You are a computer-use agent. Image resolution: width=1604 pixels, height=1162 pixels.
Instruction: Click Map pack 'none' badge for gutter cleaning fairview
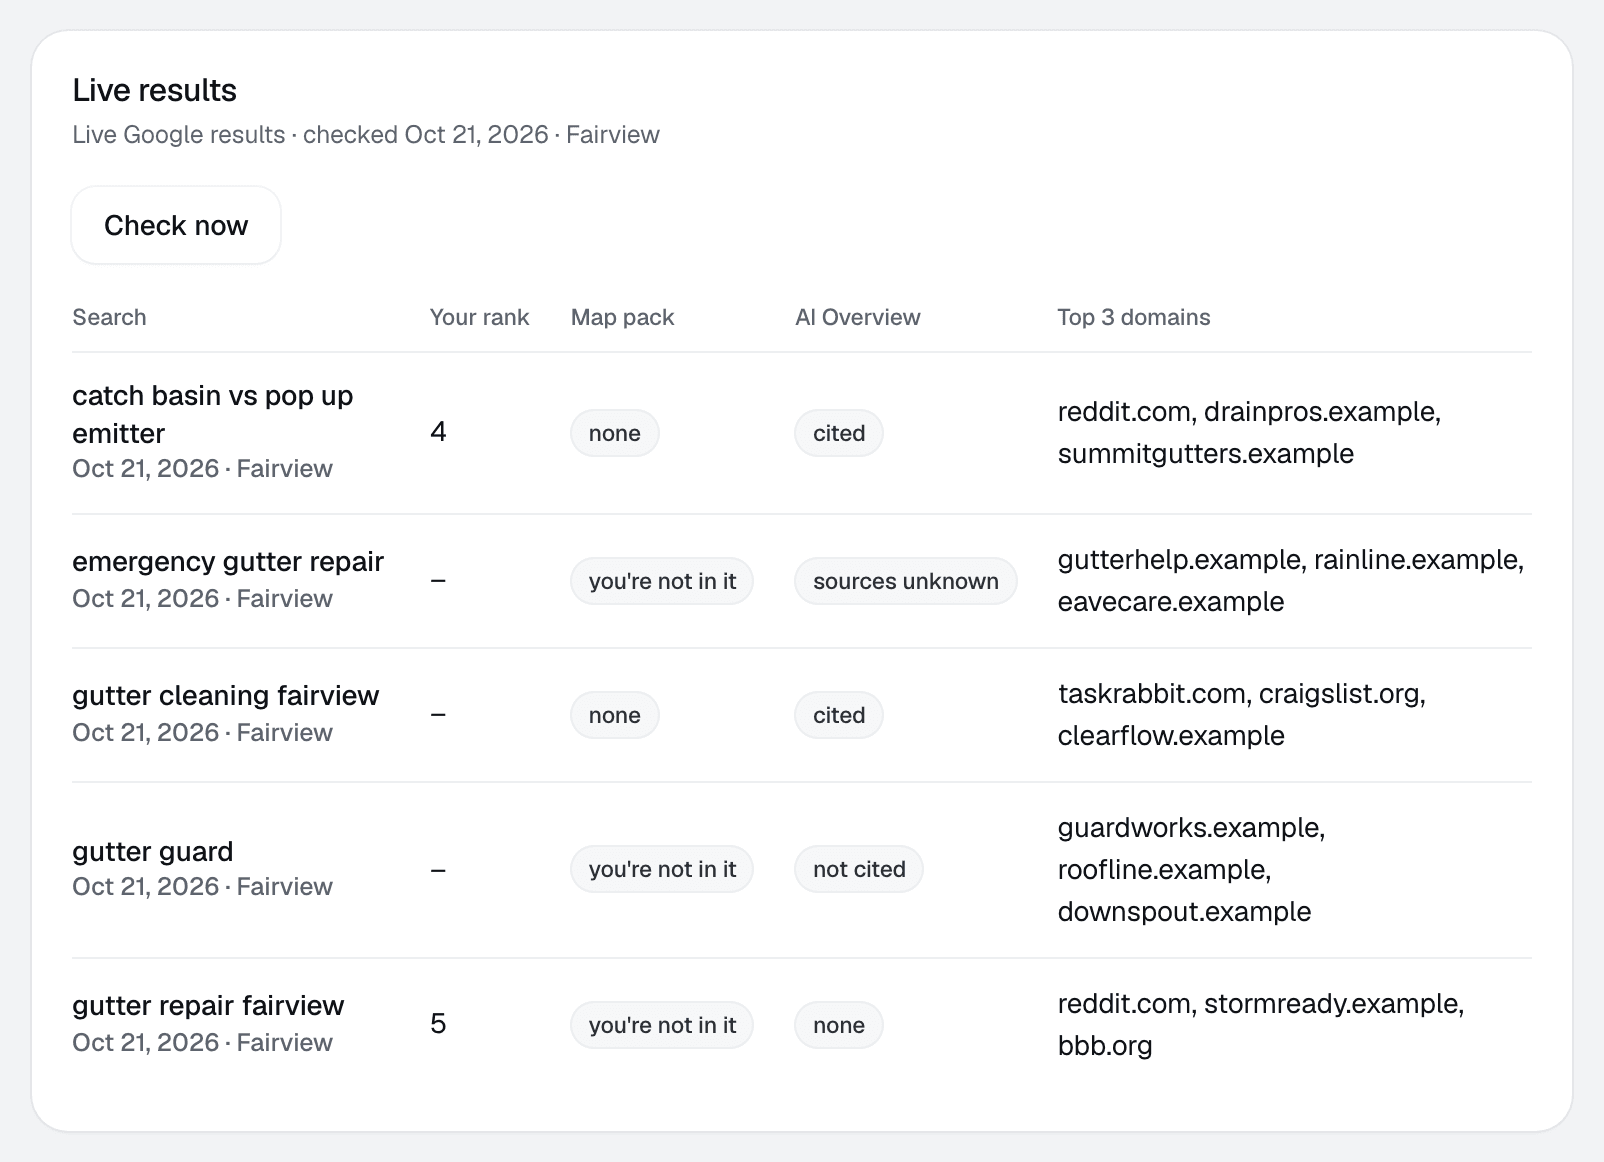614,715
